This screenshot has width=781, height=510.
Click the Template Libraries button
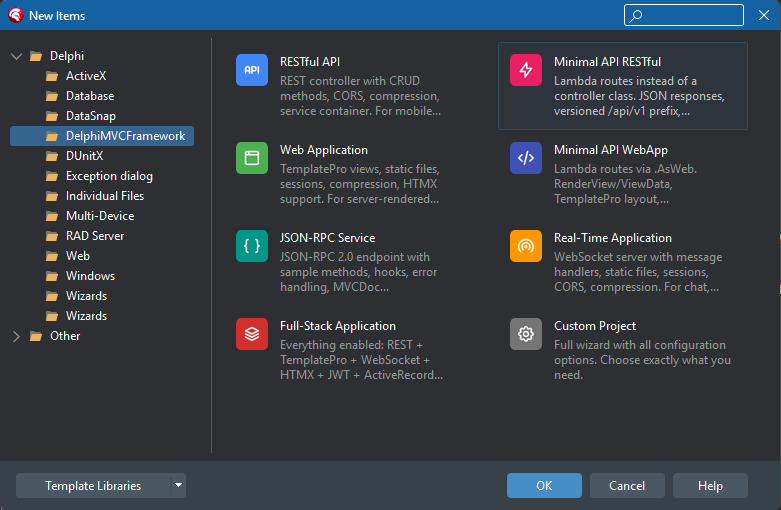[93, 486]
